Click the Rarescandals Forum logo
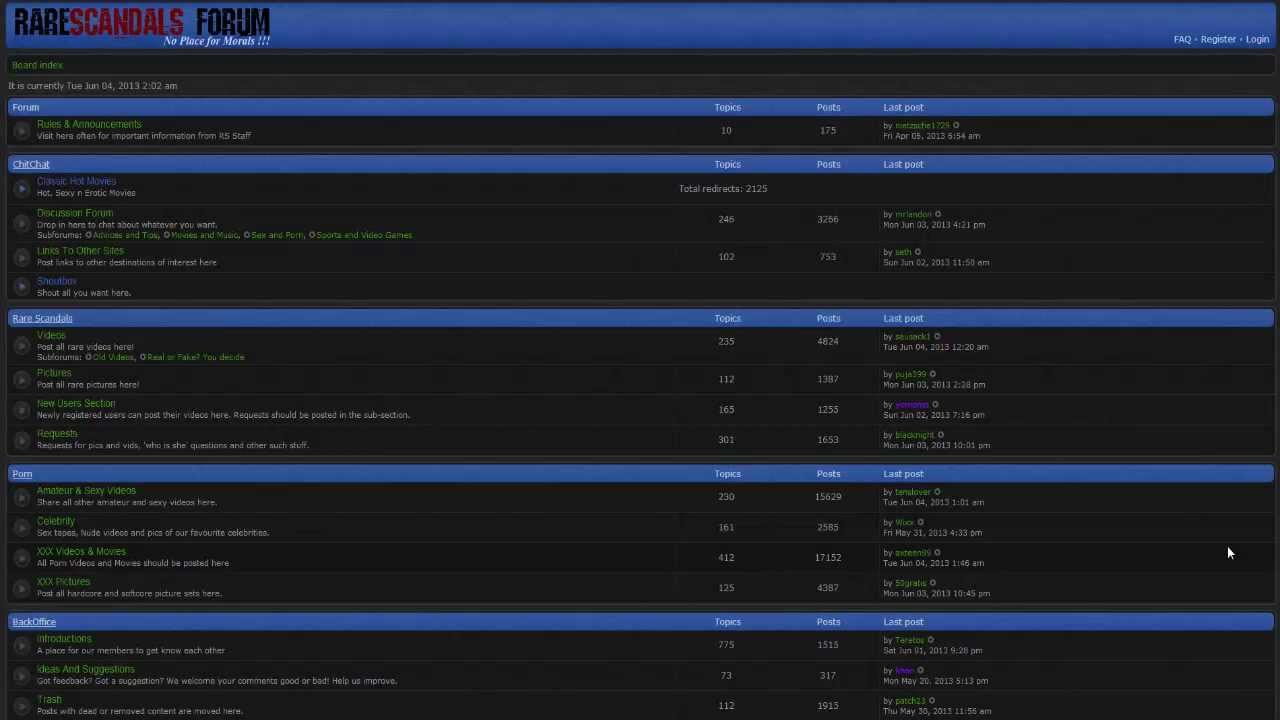 click(x=142, y=25)
